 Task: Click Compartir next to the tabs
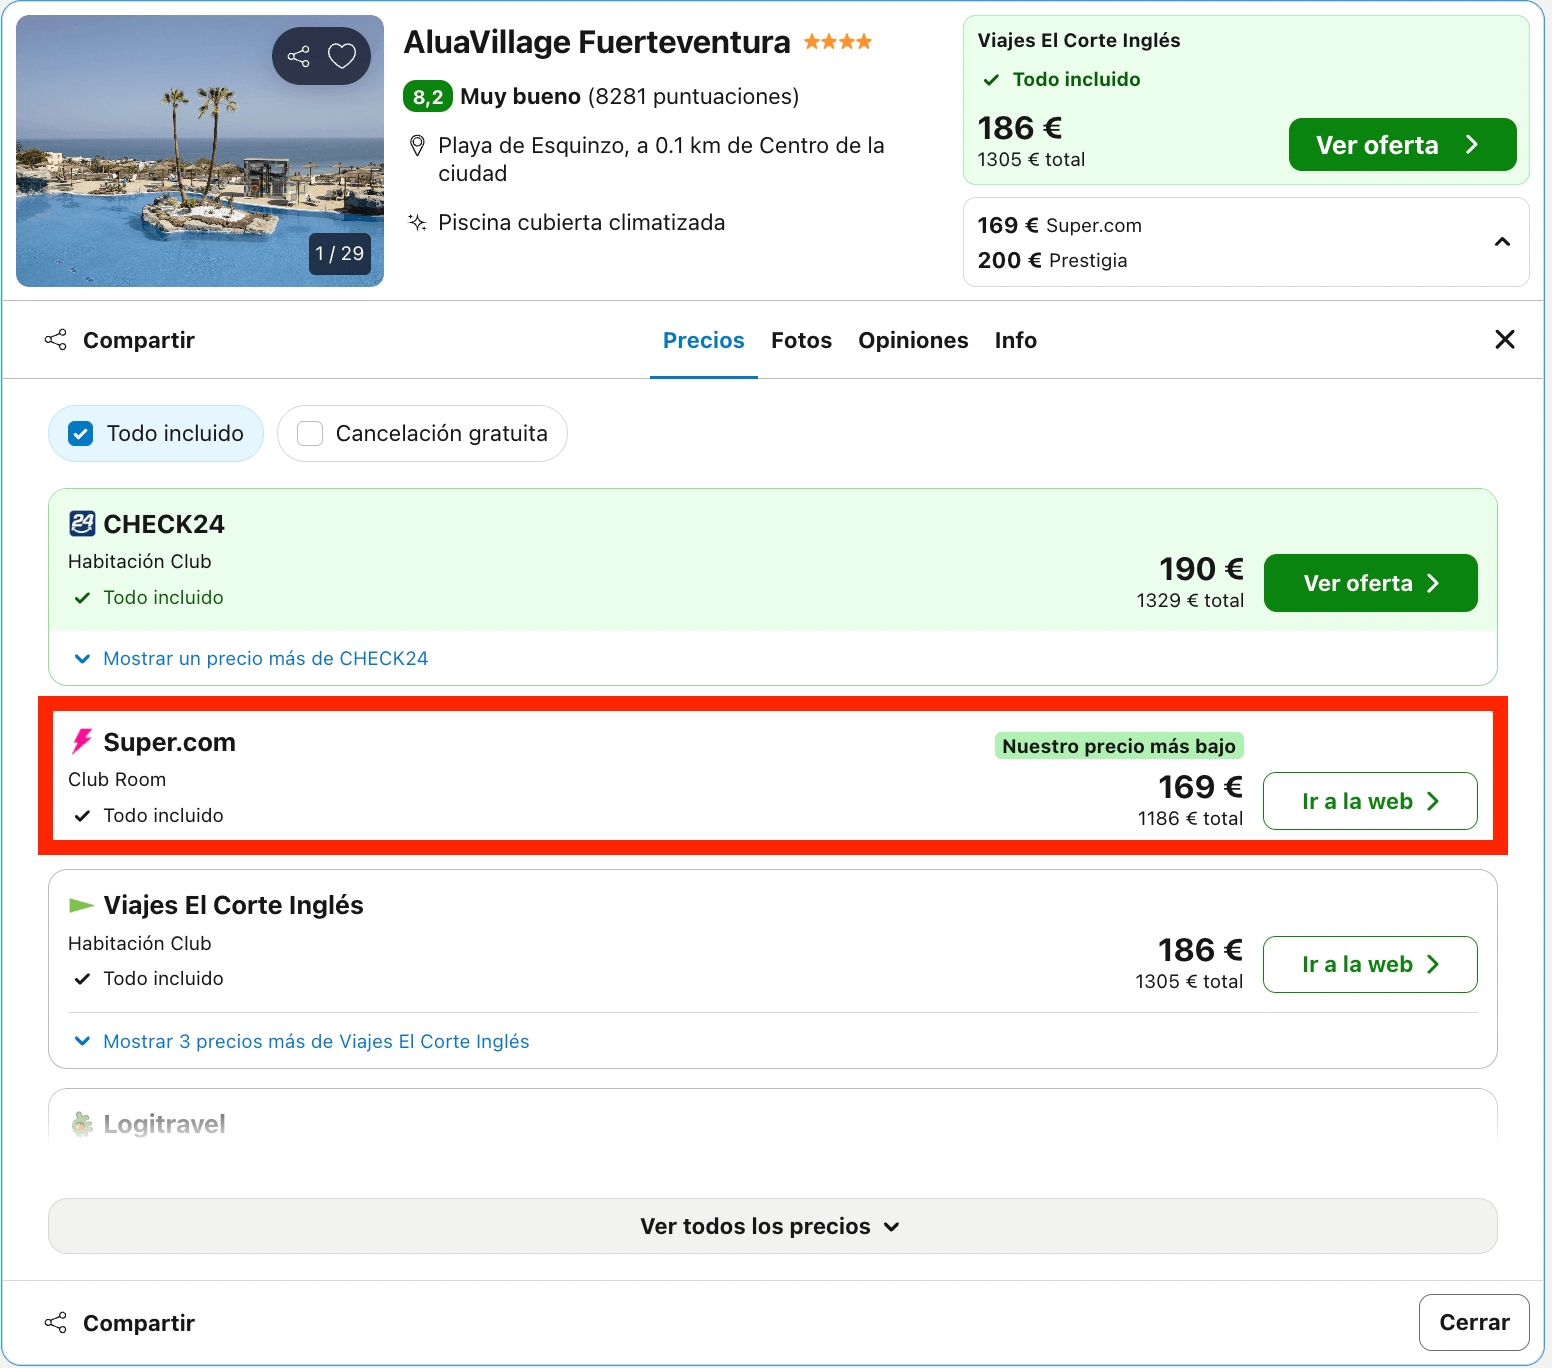120,340
